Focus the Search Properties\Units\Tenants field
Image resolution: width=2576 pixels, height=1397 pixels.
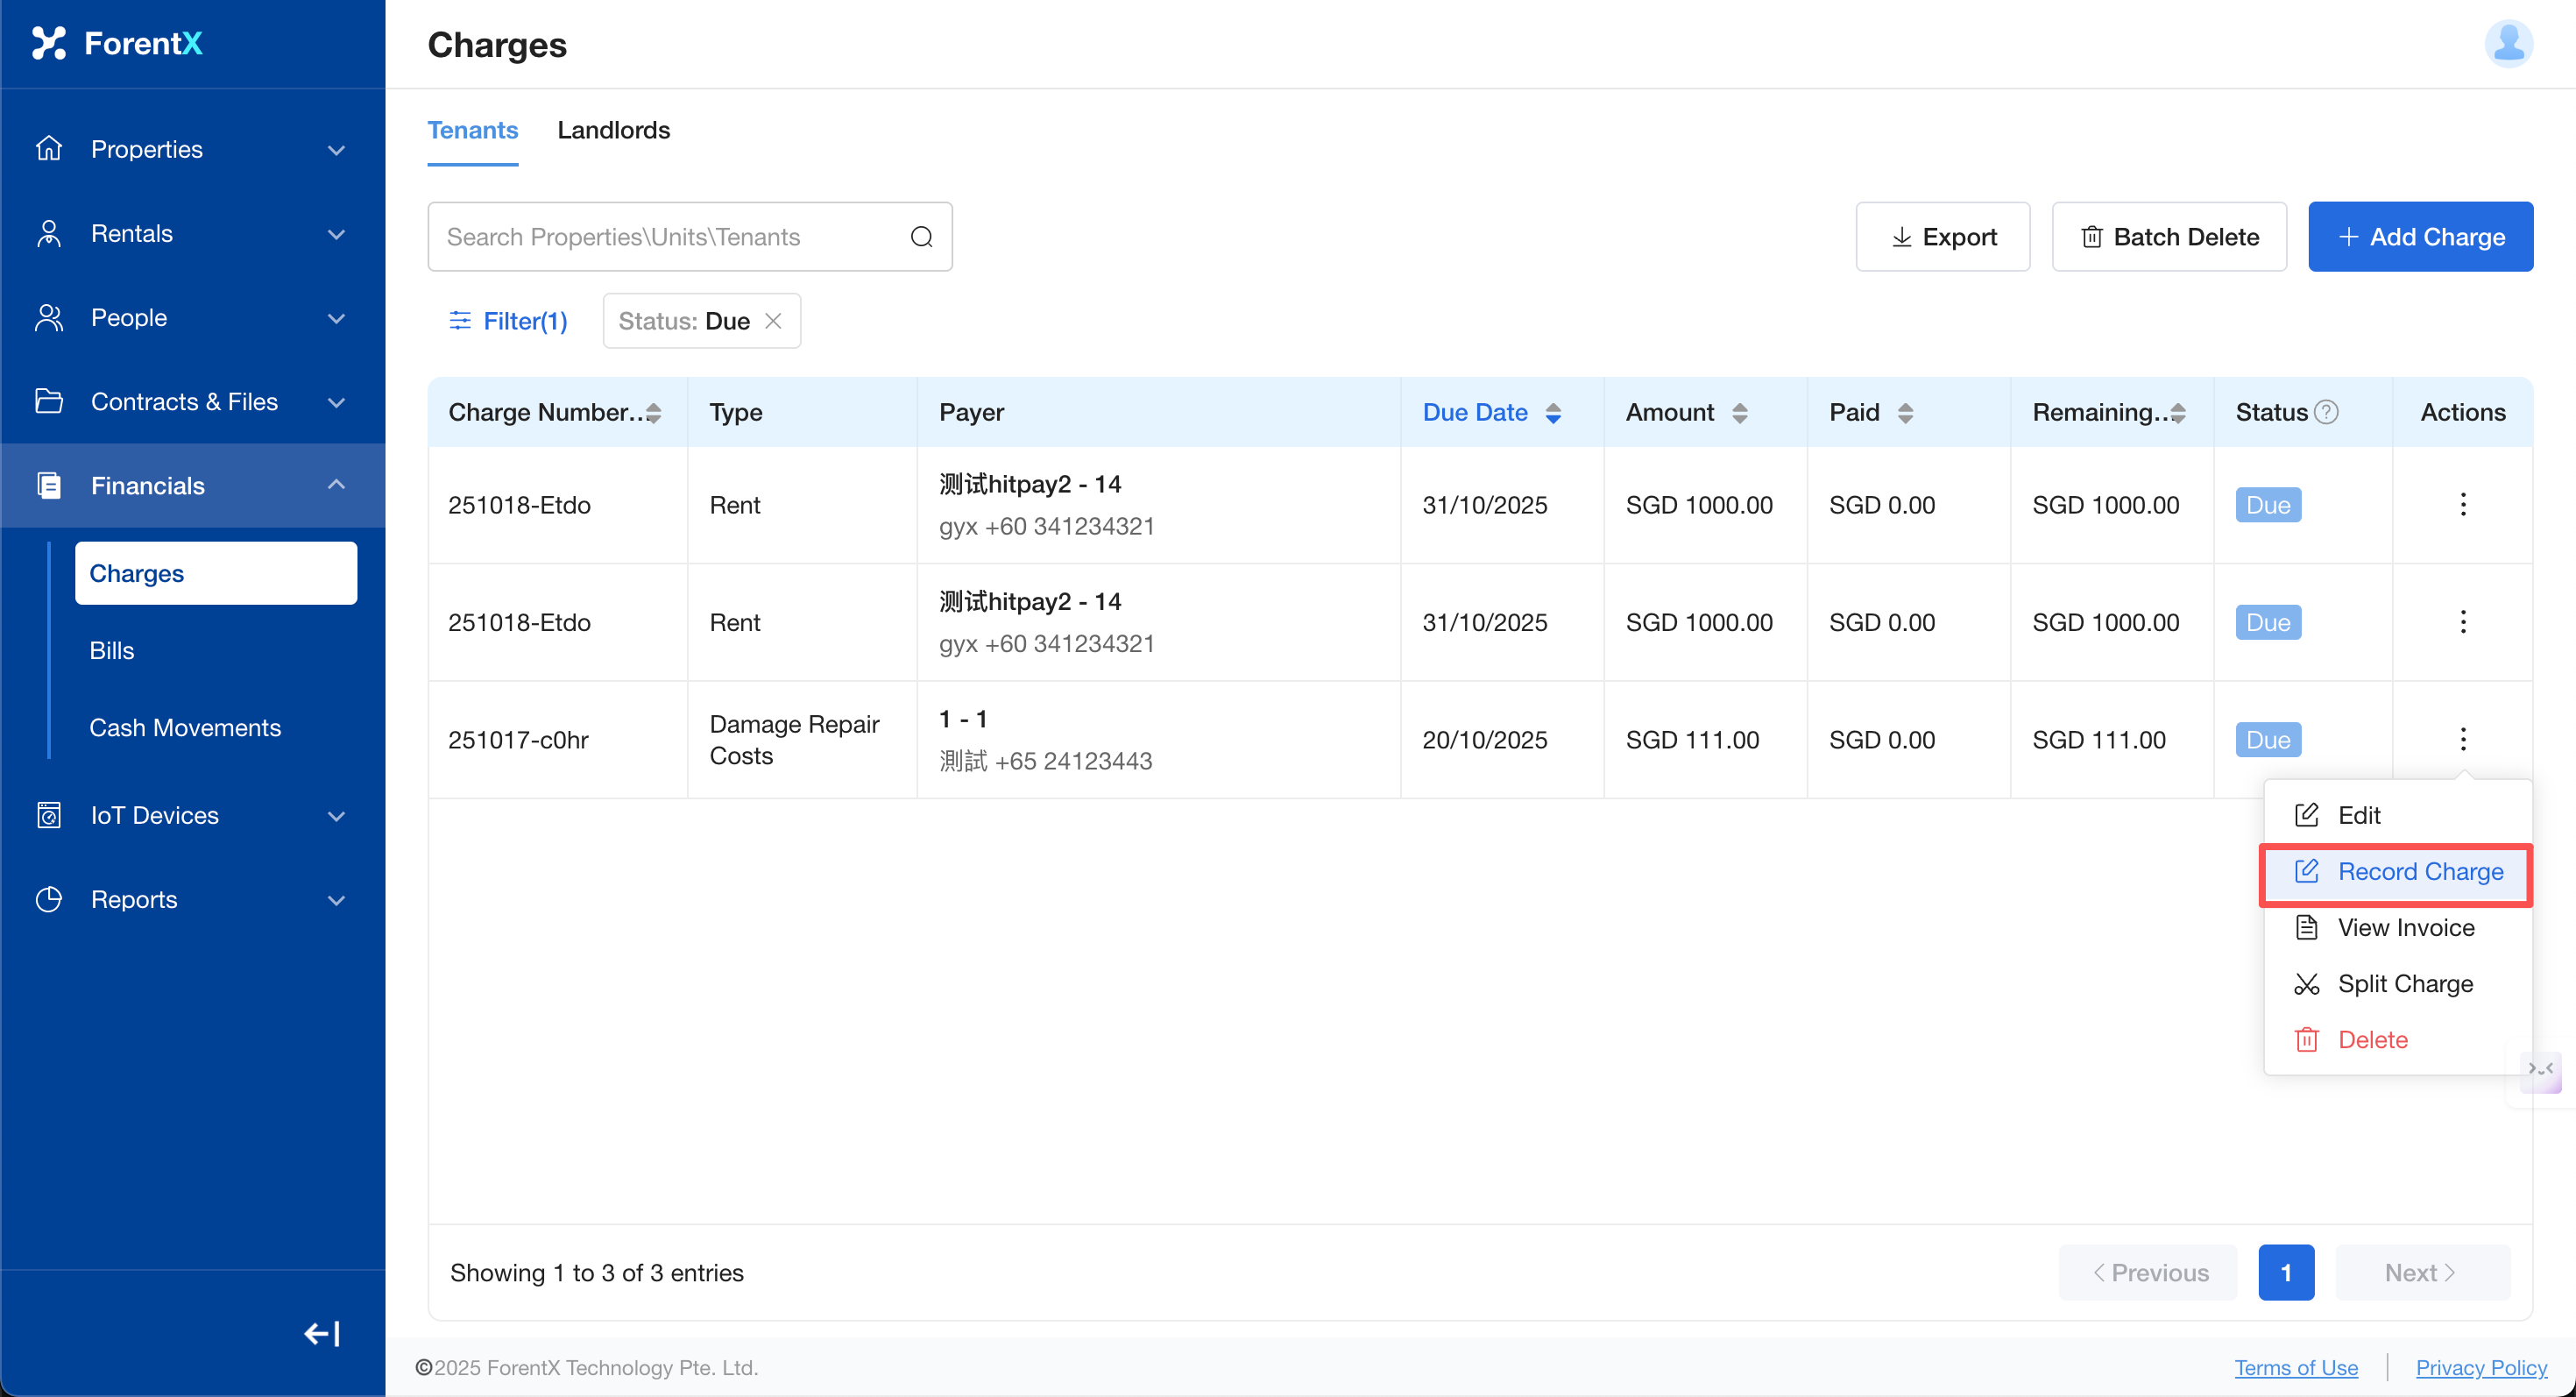670,237
